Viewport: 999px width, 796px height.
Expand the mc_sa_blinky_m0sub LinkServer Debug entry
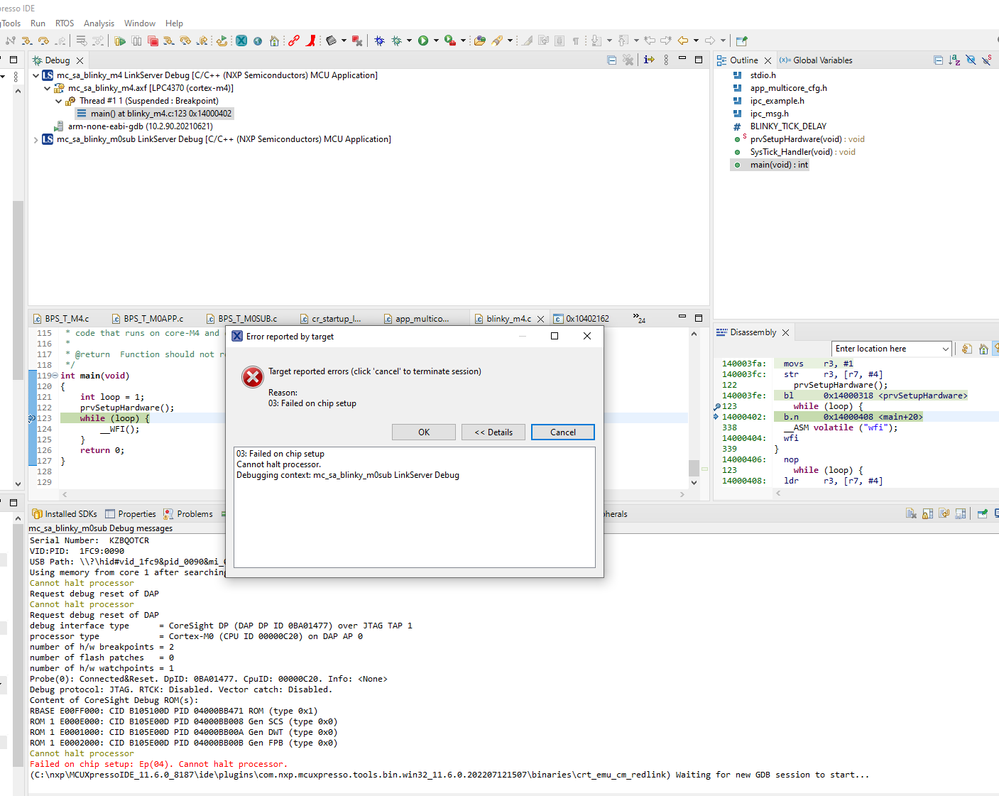pos(34,140)
